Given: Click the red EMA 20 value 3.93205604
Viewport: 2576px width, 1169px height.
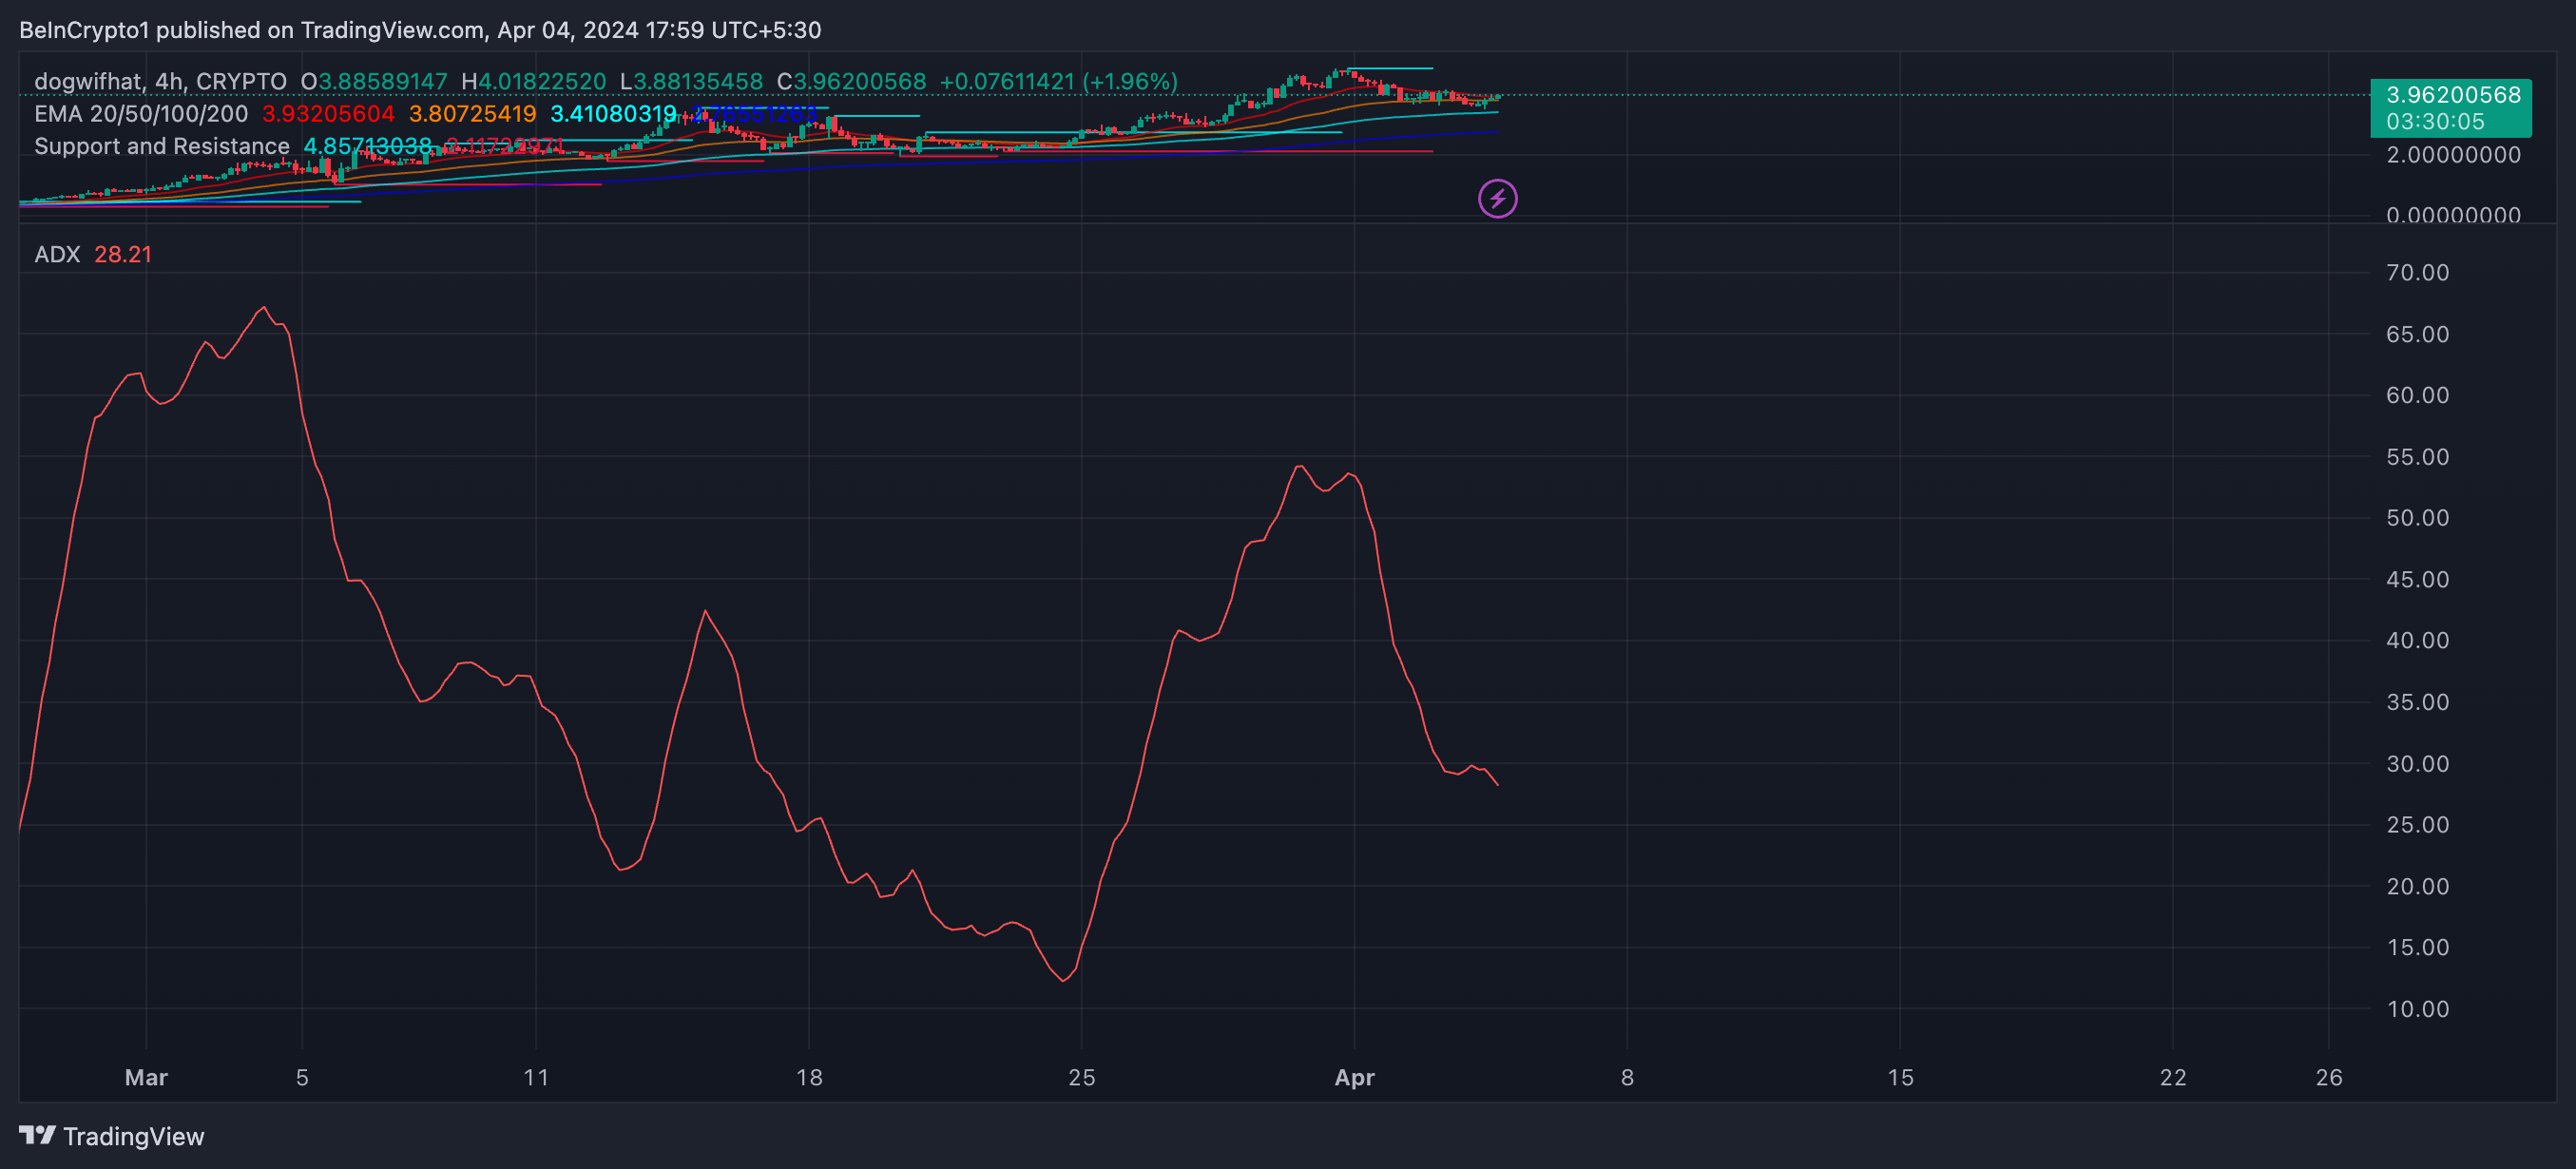Looking at the screenshot, I should [328, 114].
